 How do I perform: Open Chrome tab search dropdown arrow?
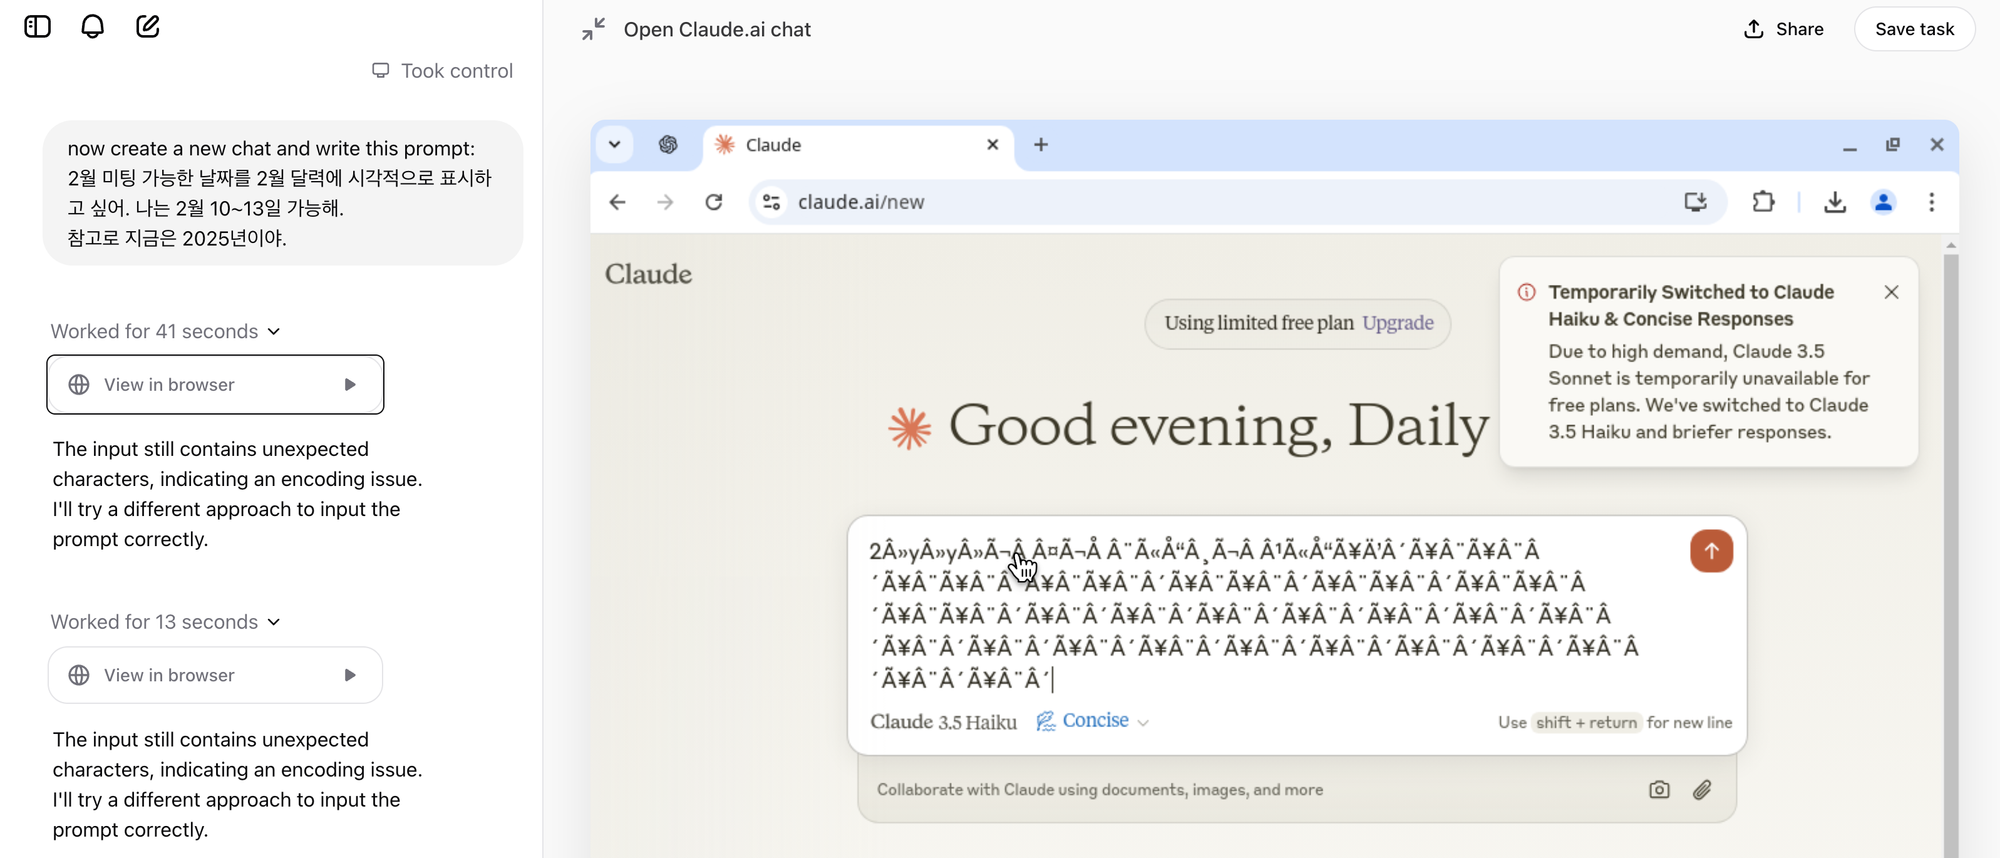coord(615,144)
